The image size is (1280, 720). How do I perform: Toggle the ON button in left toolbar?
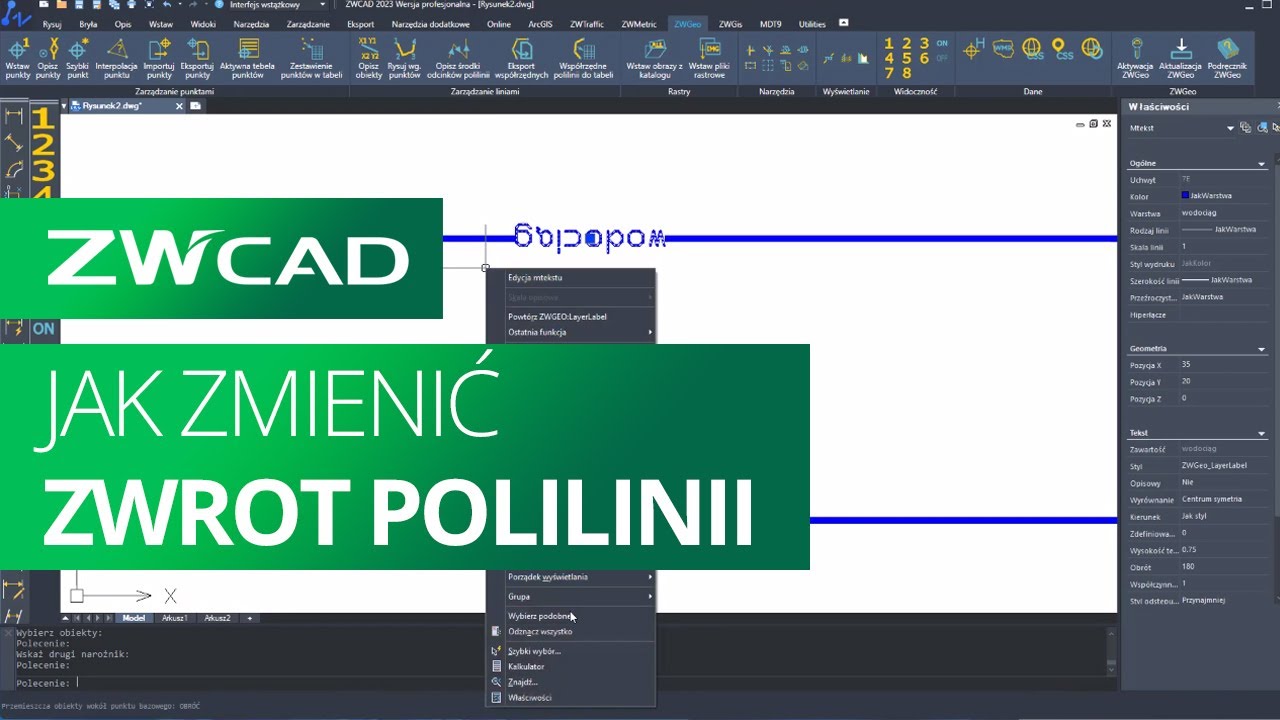point(43,328)
